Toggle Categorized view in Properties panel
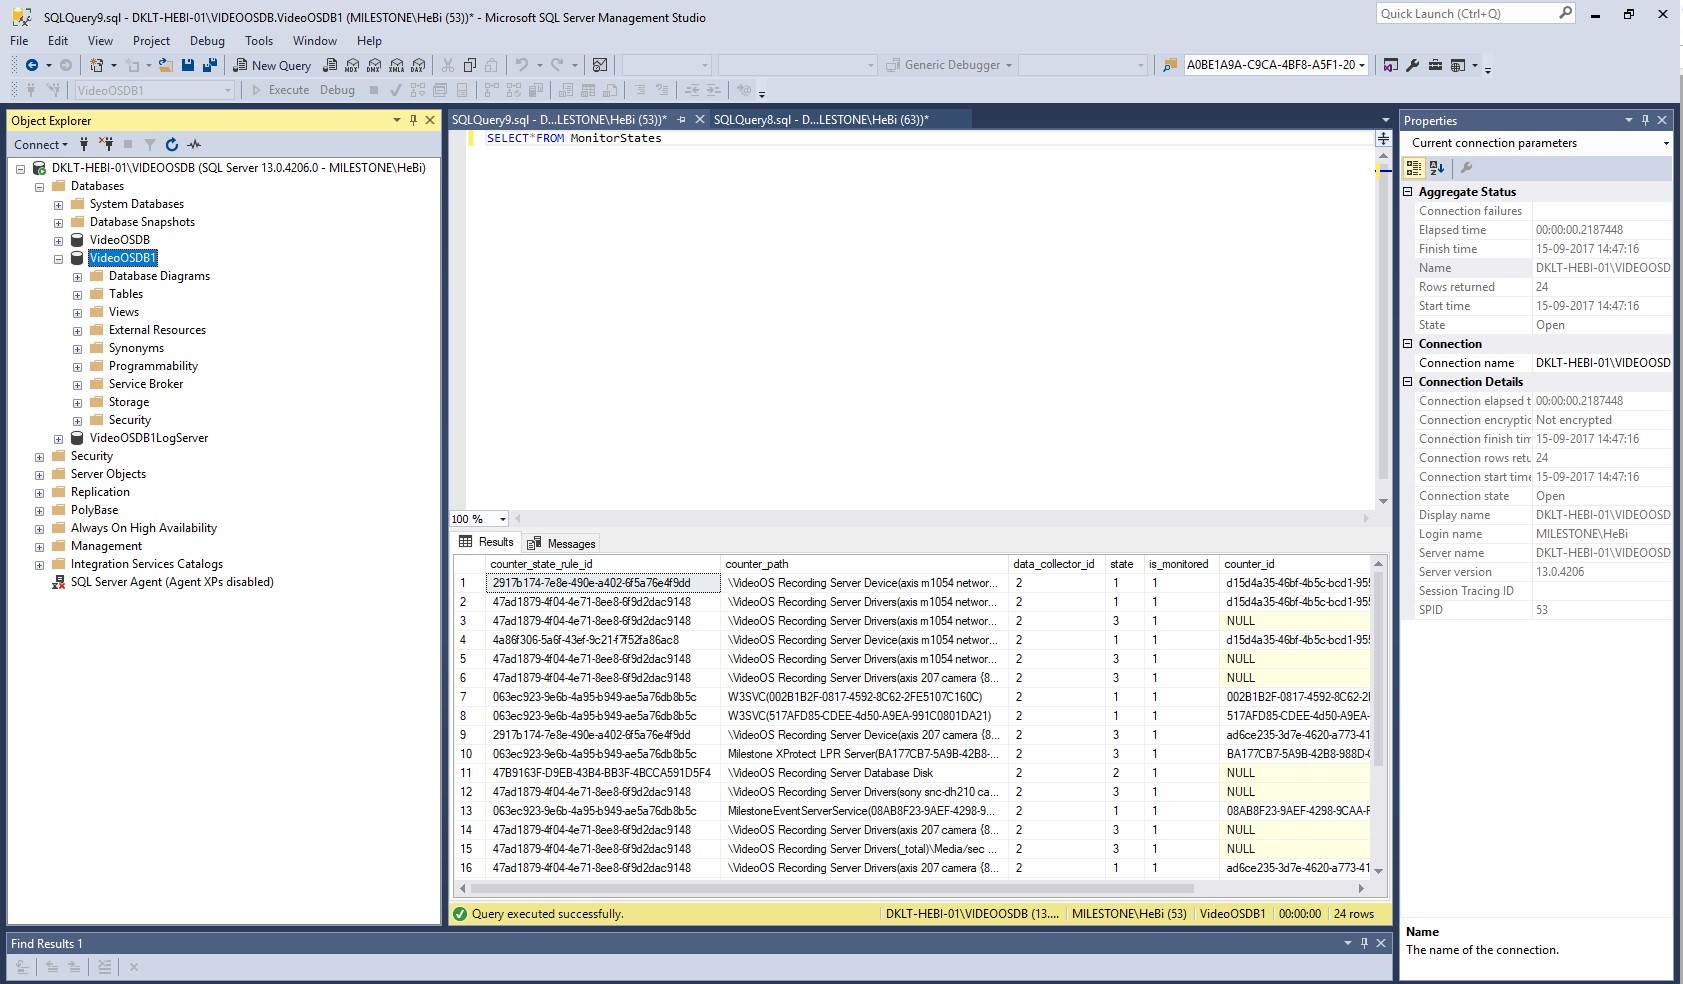Image resolution: width=1683 pixels, height=984 pixels. [1414, 168]
